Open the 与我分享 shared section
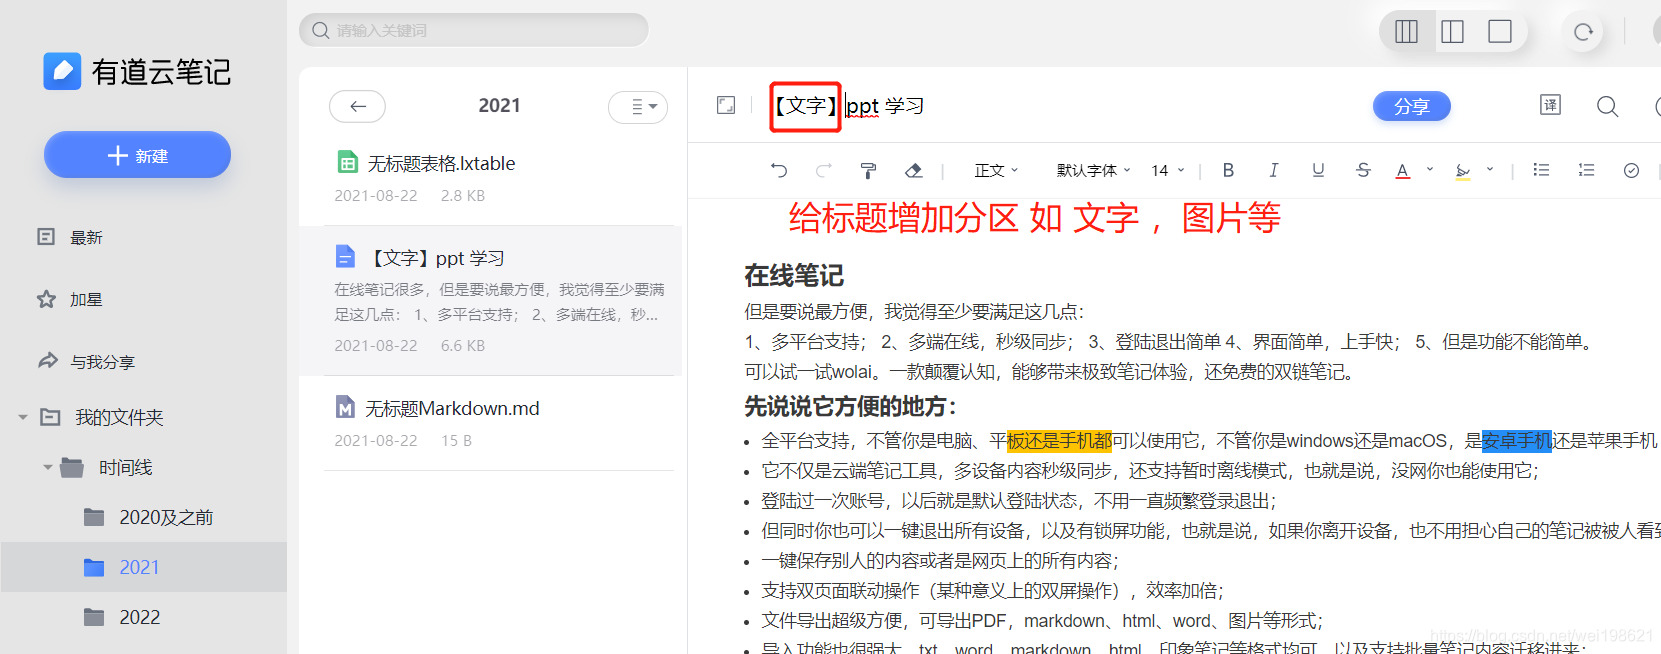 pos(86,361)
